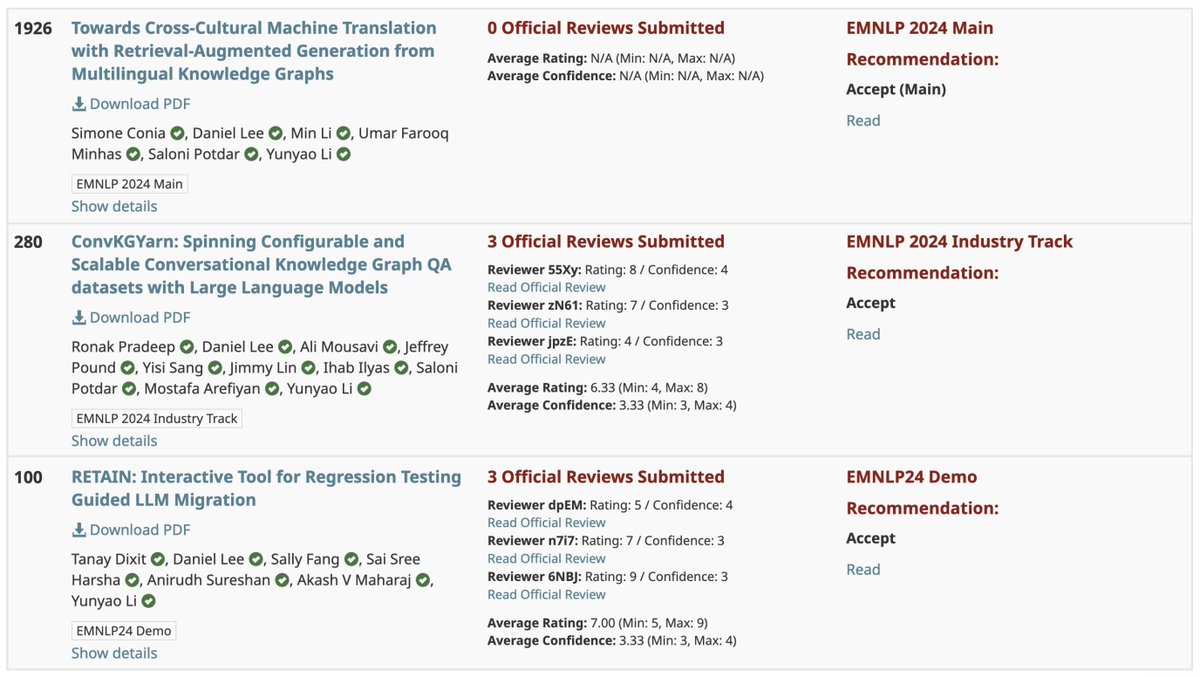Click the download icon for RETAIN PDF
This screenshot has width=1200, height=677.
click(79, 530)
